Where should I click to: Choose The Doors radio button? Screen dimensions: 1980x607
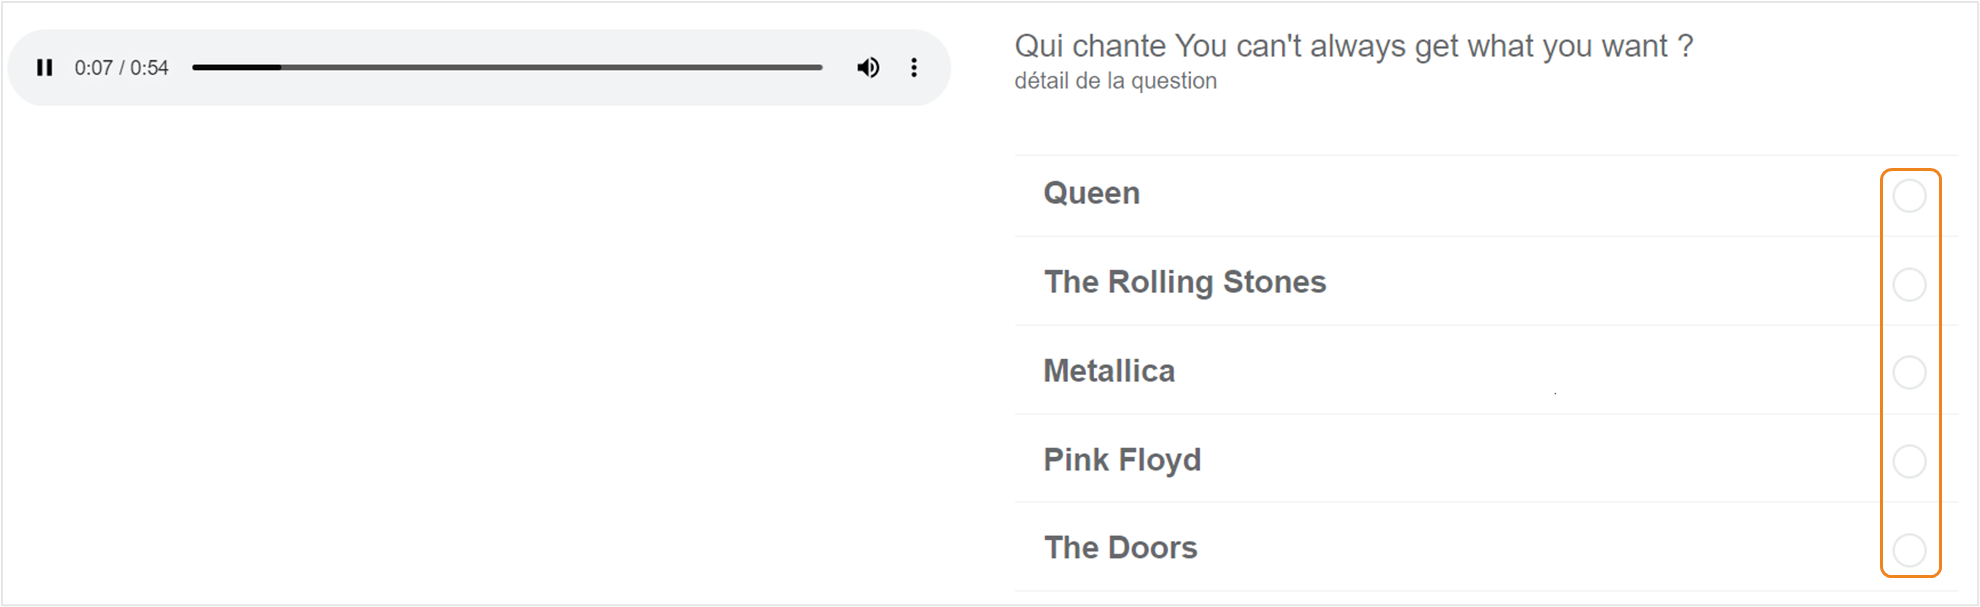click(x=1909, y=550)
